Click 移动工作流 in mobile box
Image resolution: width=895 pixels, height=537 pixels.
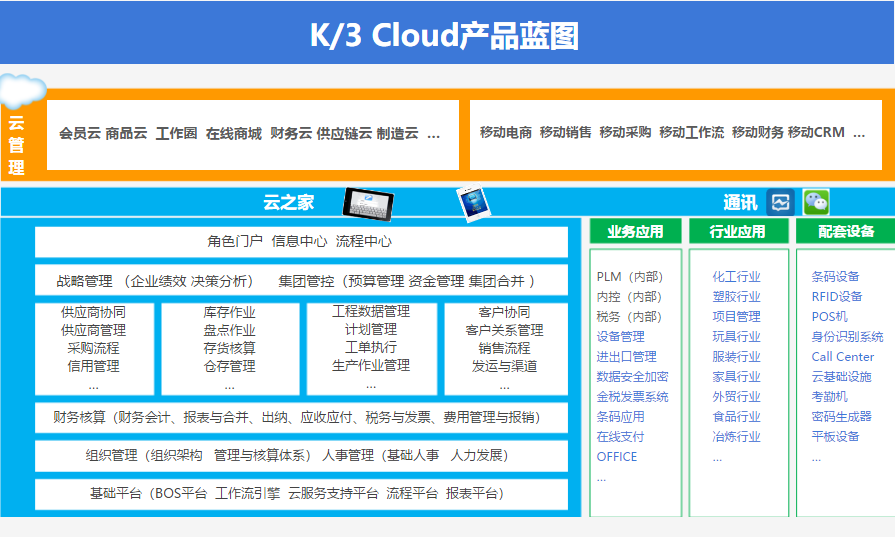point(691,132)
